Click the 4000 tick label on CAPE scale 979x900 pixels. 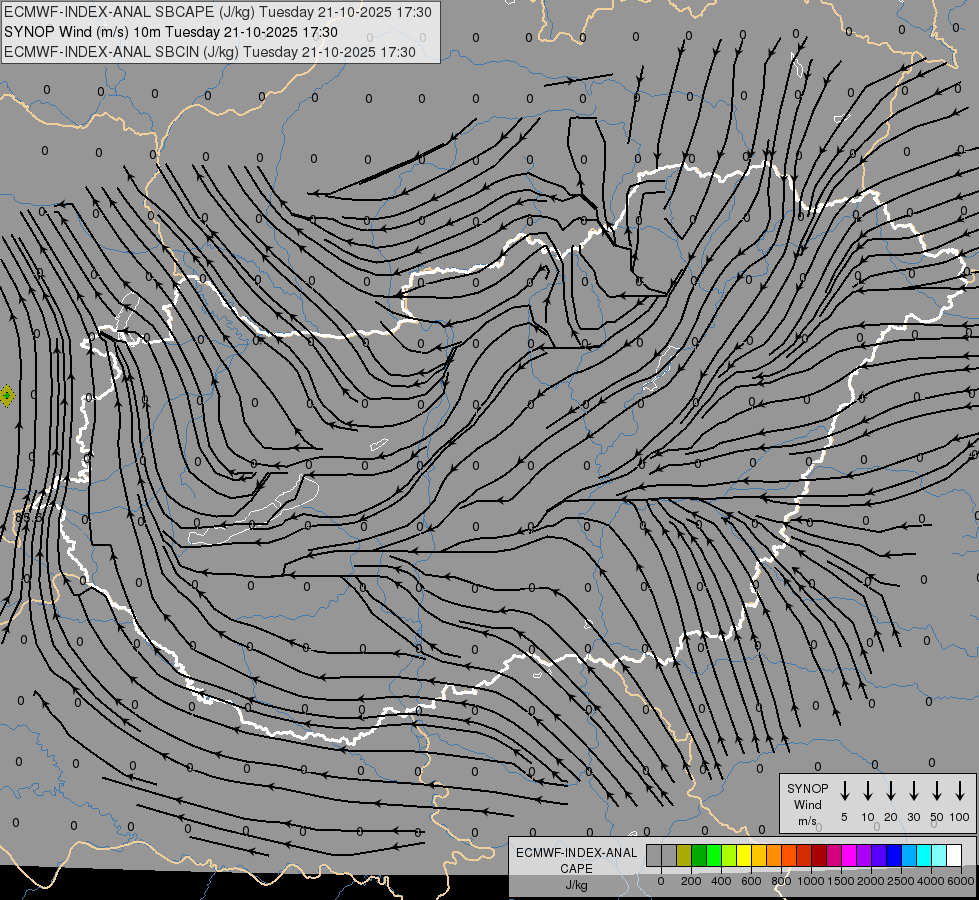pos(930,881)
